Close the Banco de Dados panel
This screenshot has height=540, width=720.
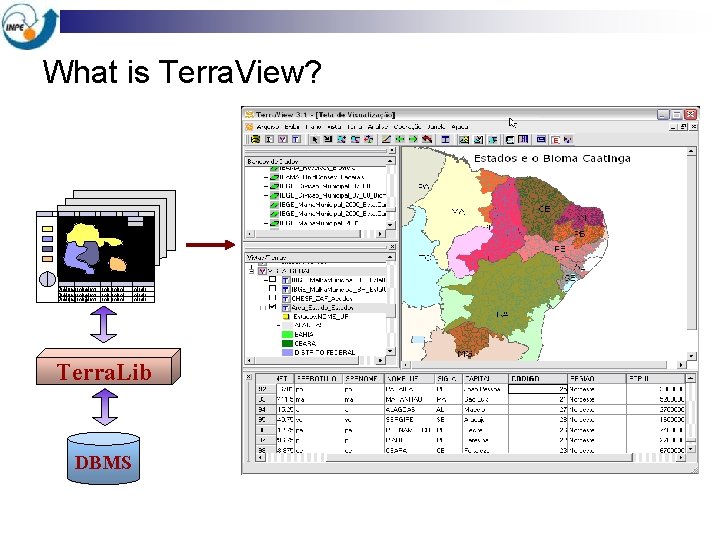tap(392, 150)
